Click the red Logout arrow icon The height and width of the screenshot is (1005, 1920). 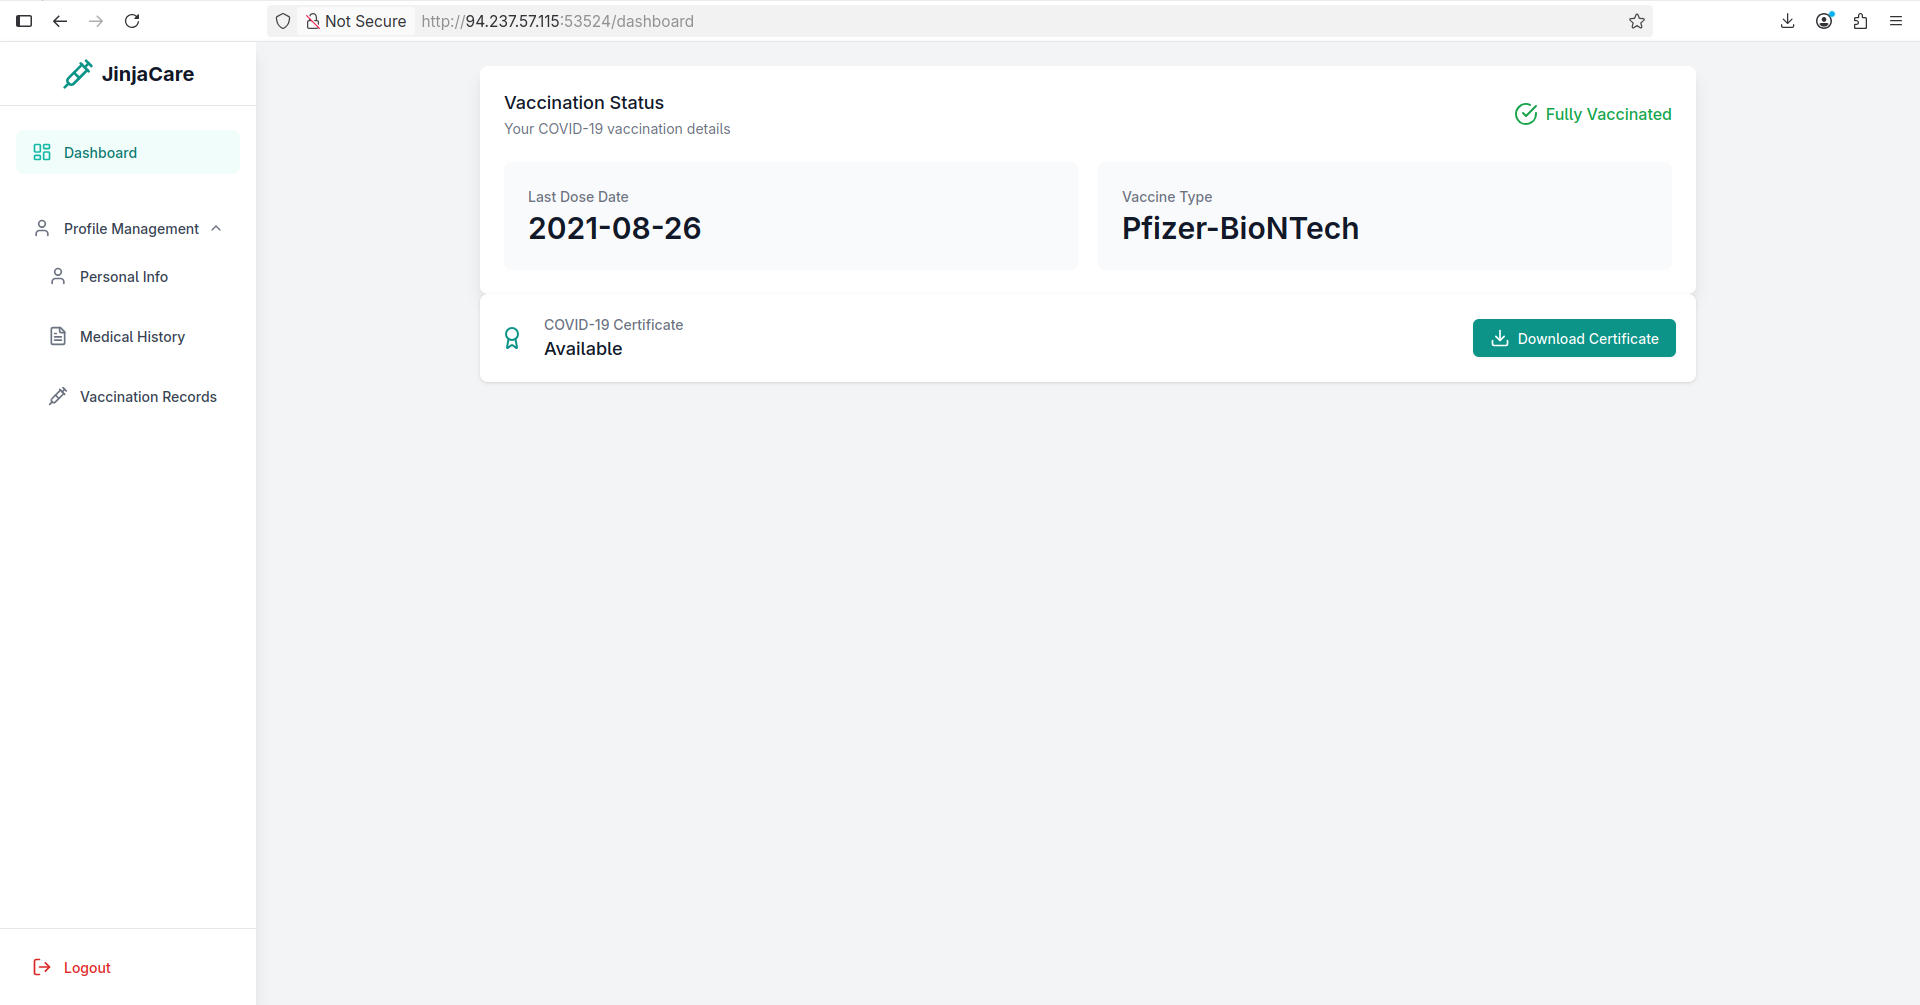42,967
